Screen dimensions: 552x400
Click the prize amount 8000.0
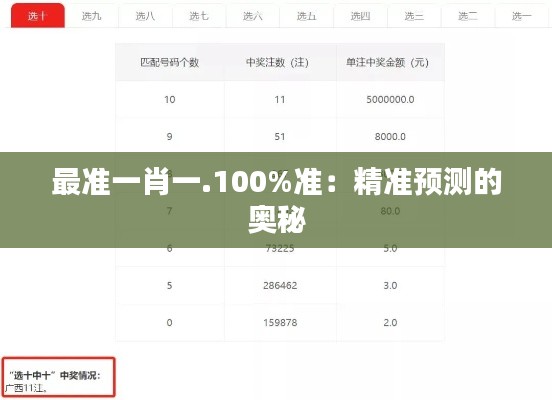(390, 137)
